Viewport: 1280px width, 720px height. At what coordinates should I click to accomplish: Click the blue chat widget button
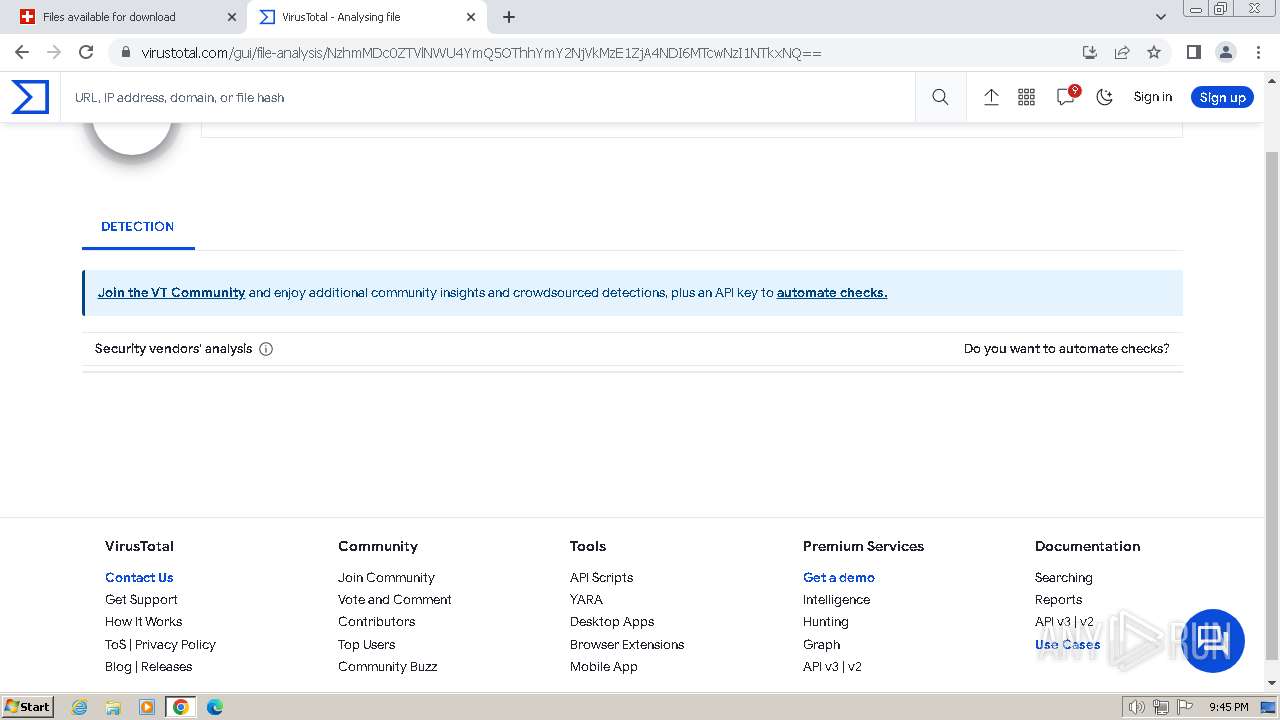click(1214, 640)
